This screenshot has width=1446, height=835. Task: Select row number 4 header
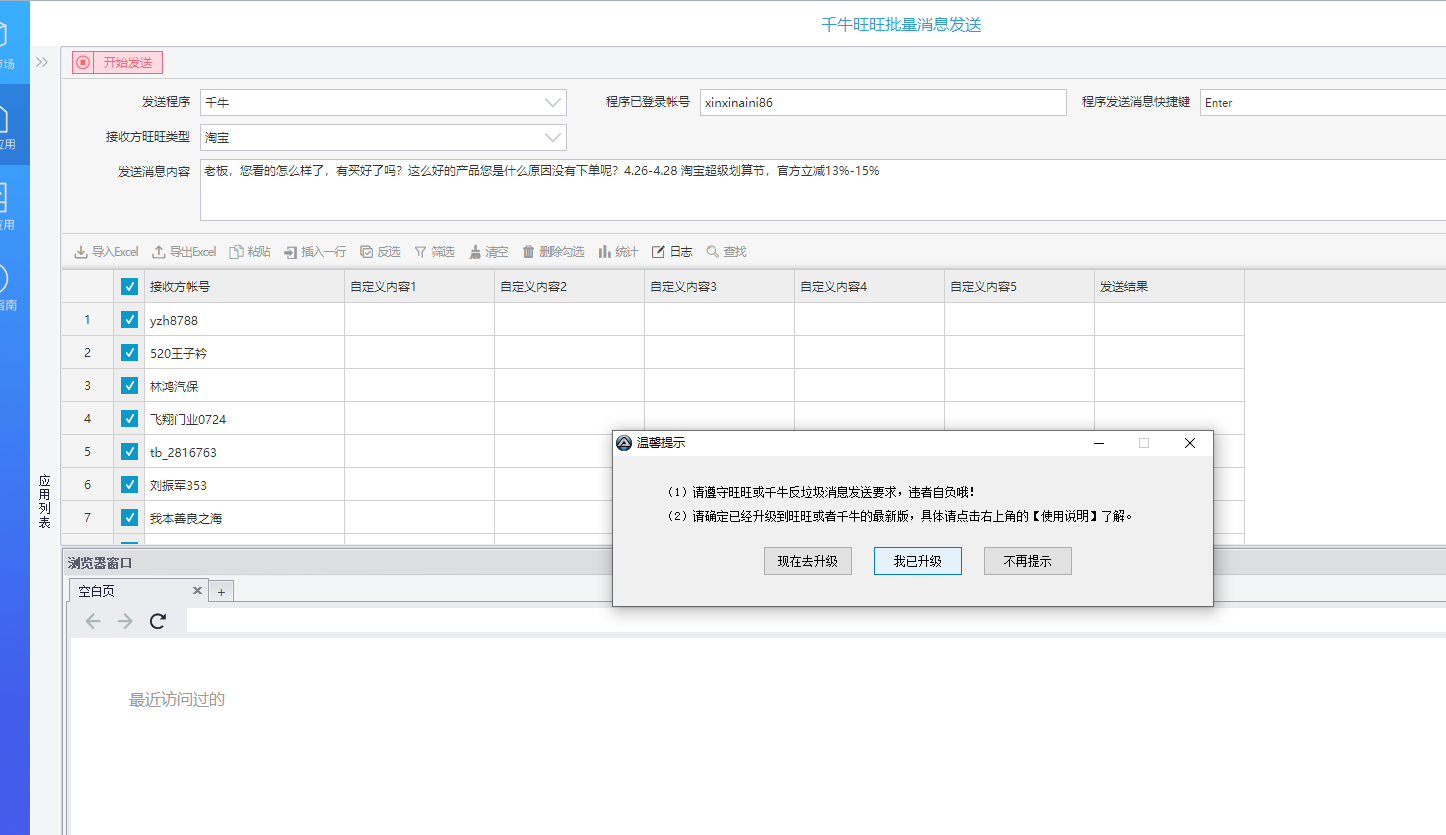coord(87,419)
